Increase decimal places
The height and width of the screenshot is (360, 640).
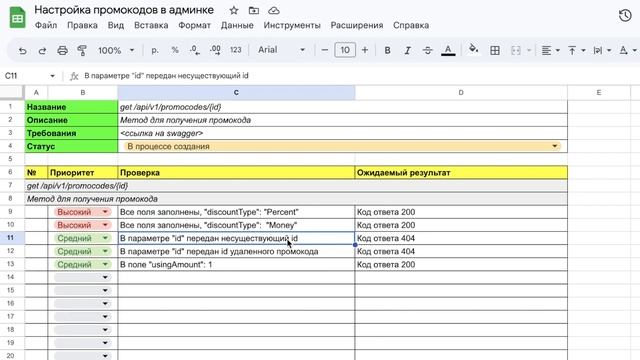click(x=215, y=50)
